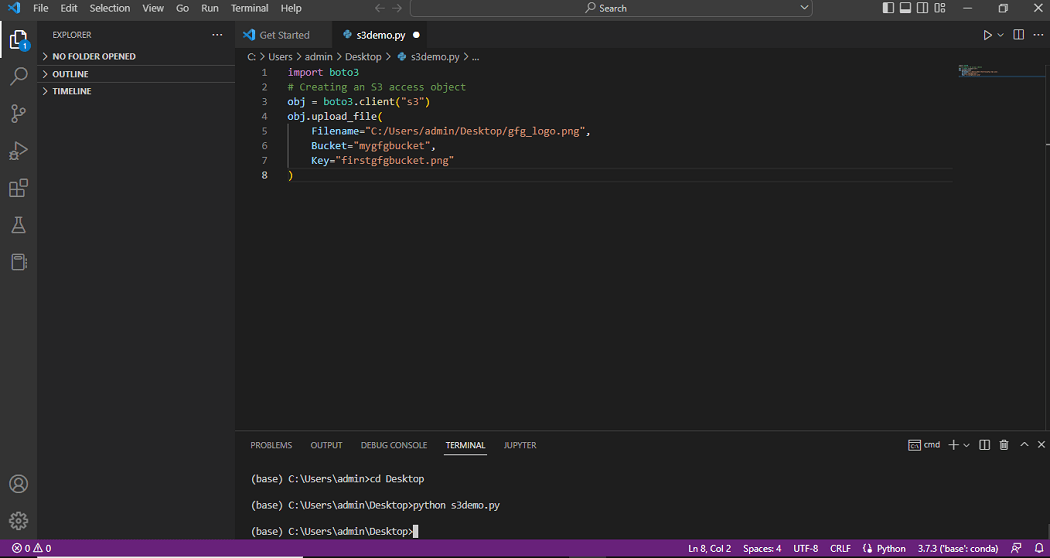Maximize the terminal panel size

(1023, 445)
